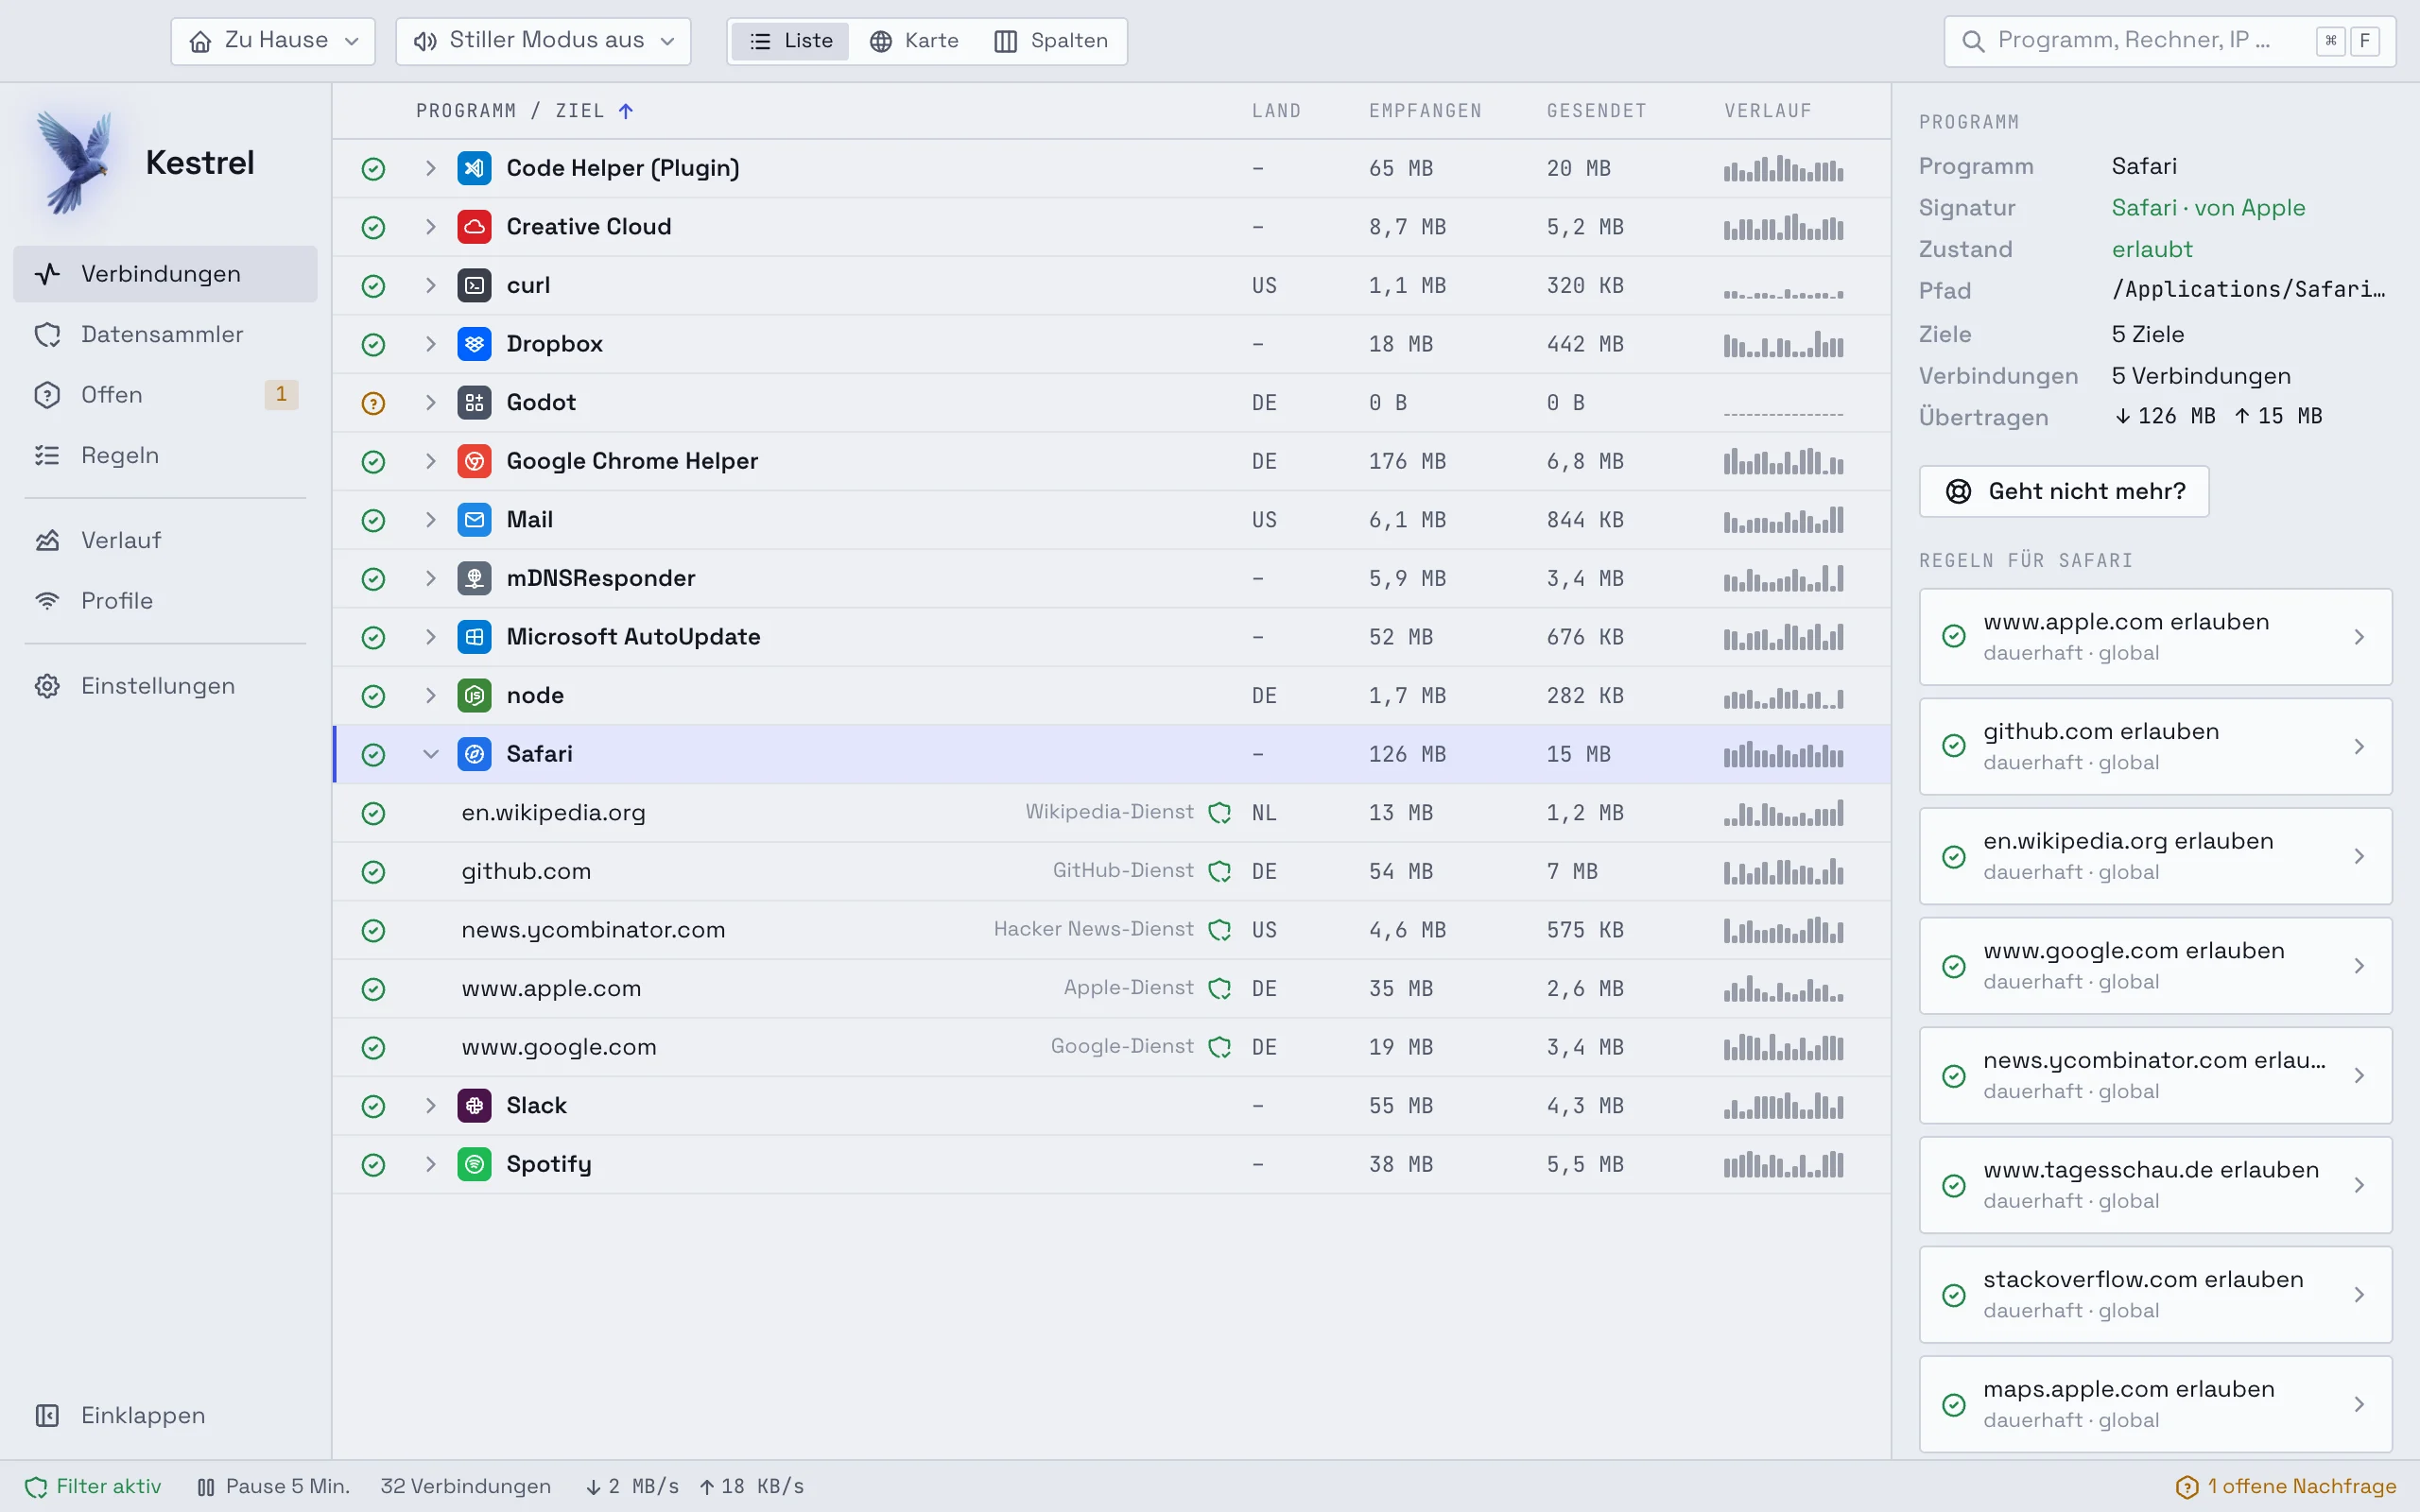The width and height of the screenshot is (2420, 1512).
Task: Click the Spotify app icon
Action: [x=474, y=1164]
